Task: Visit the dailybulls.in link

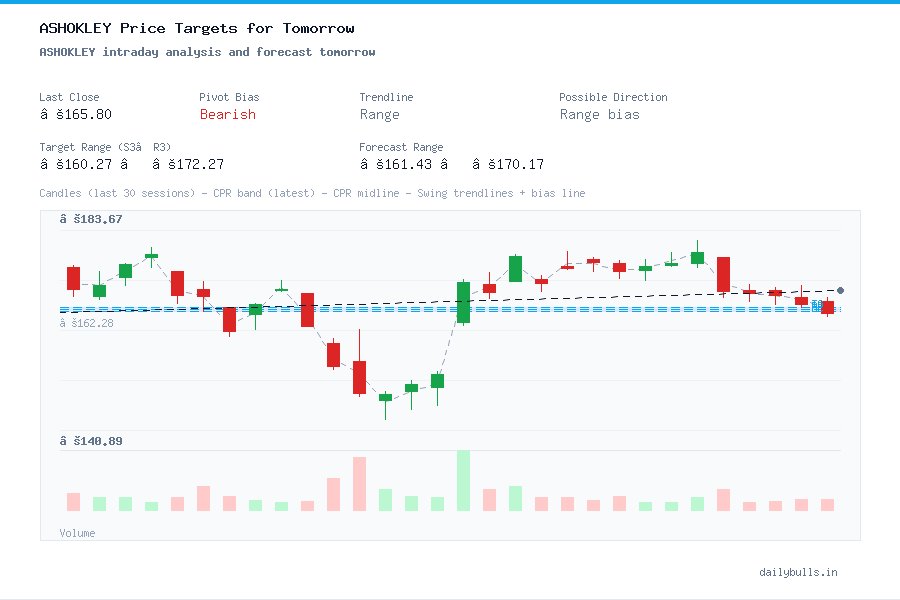Action: 798,572
